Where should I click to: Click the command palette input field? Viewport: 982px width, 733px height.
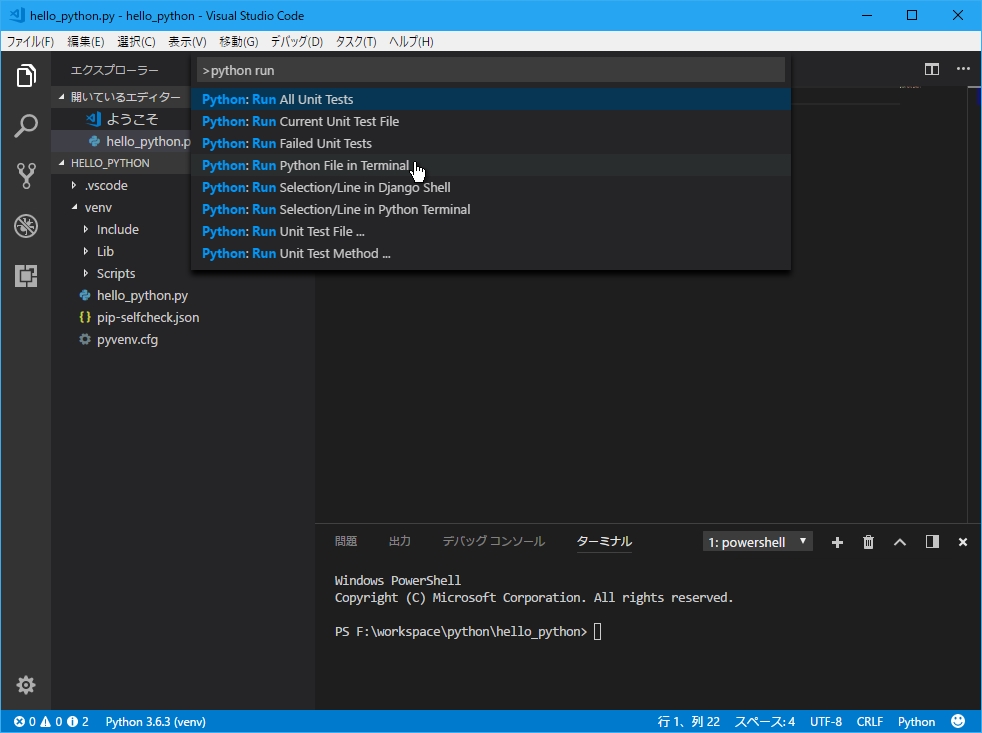click(490, 70)
